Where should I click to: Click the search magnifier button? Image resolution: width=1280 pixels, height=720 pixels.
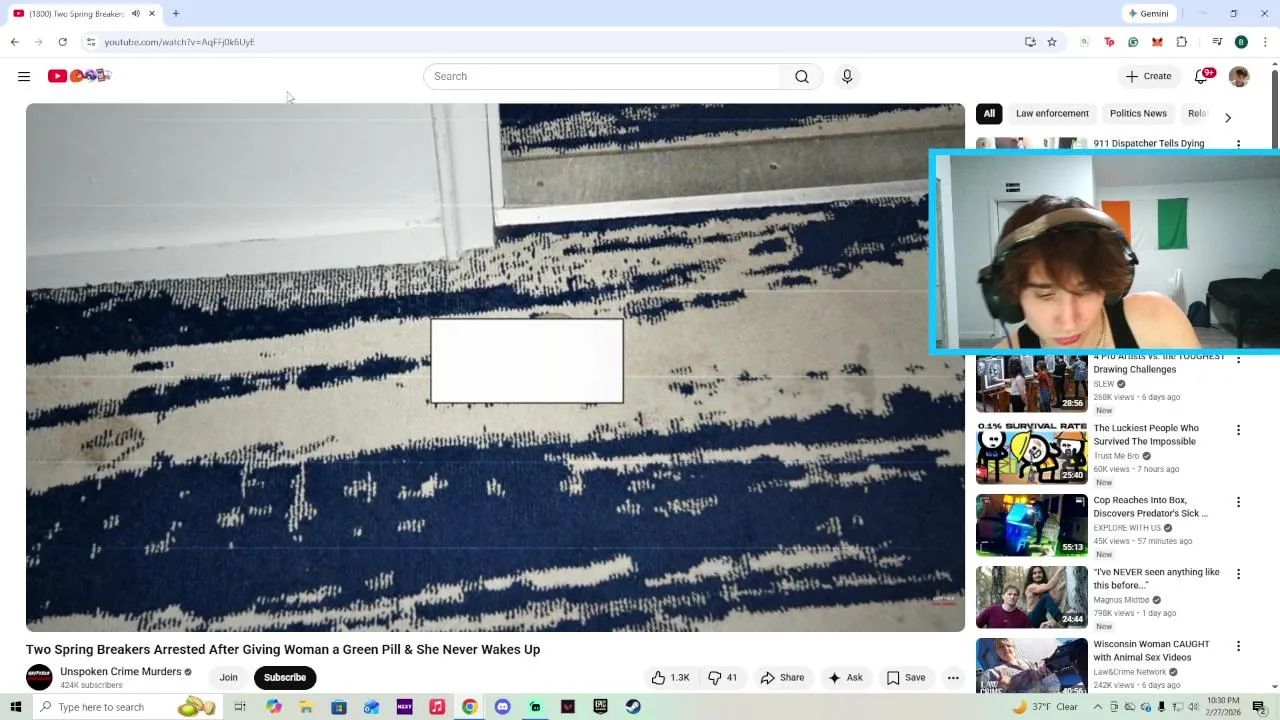coord(801,76)
